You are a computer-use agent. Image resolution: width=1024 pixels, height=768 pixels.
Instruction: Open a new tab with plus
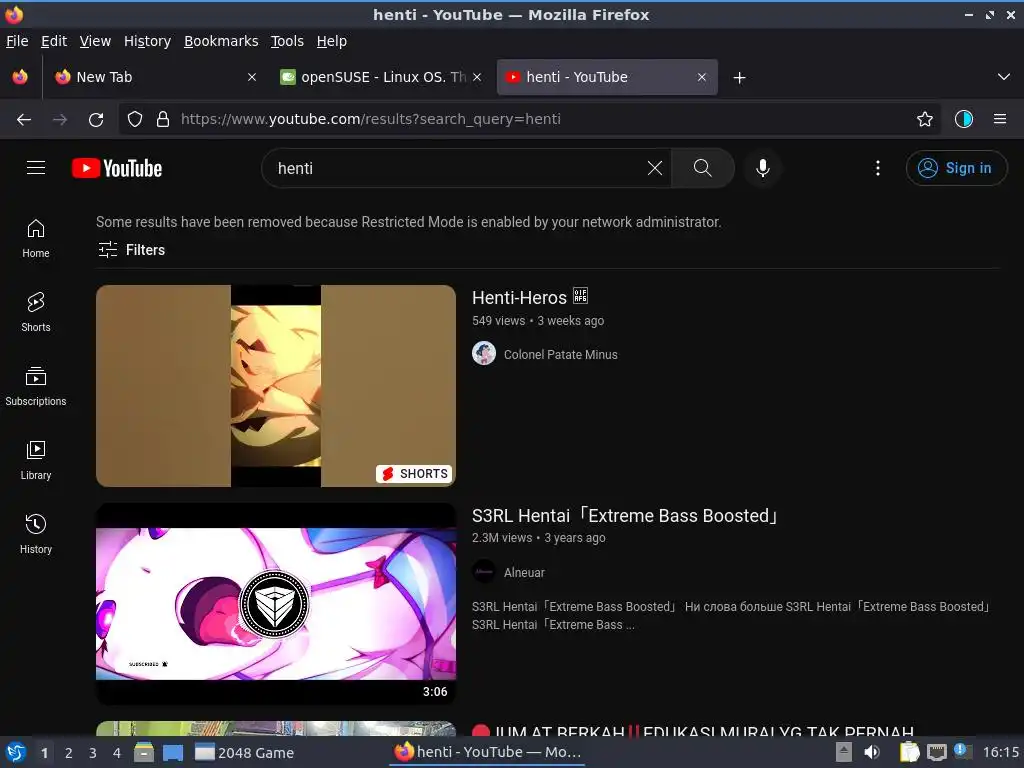coord(739,78)
